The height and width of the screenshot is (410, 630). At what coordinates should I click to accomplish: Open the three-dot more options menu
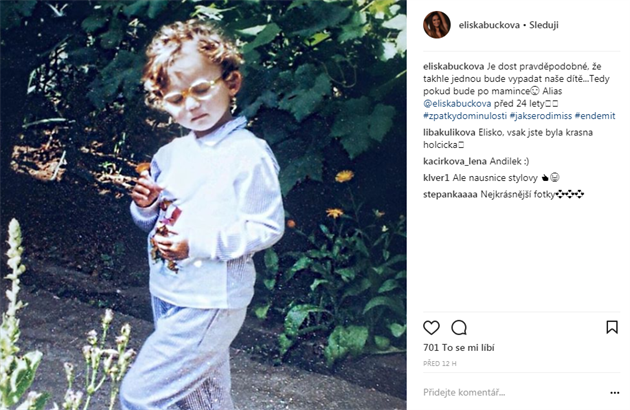click(x=614, y=393)
